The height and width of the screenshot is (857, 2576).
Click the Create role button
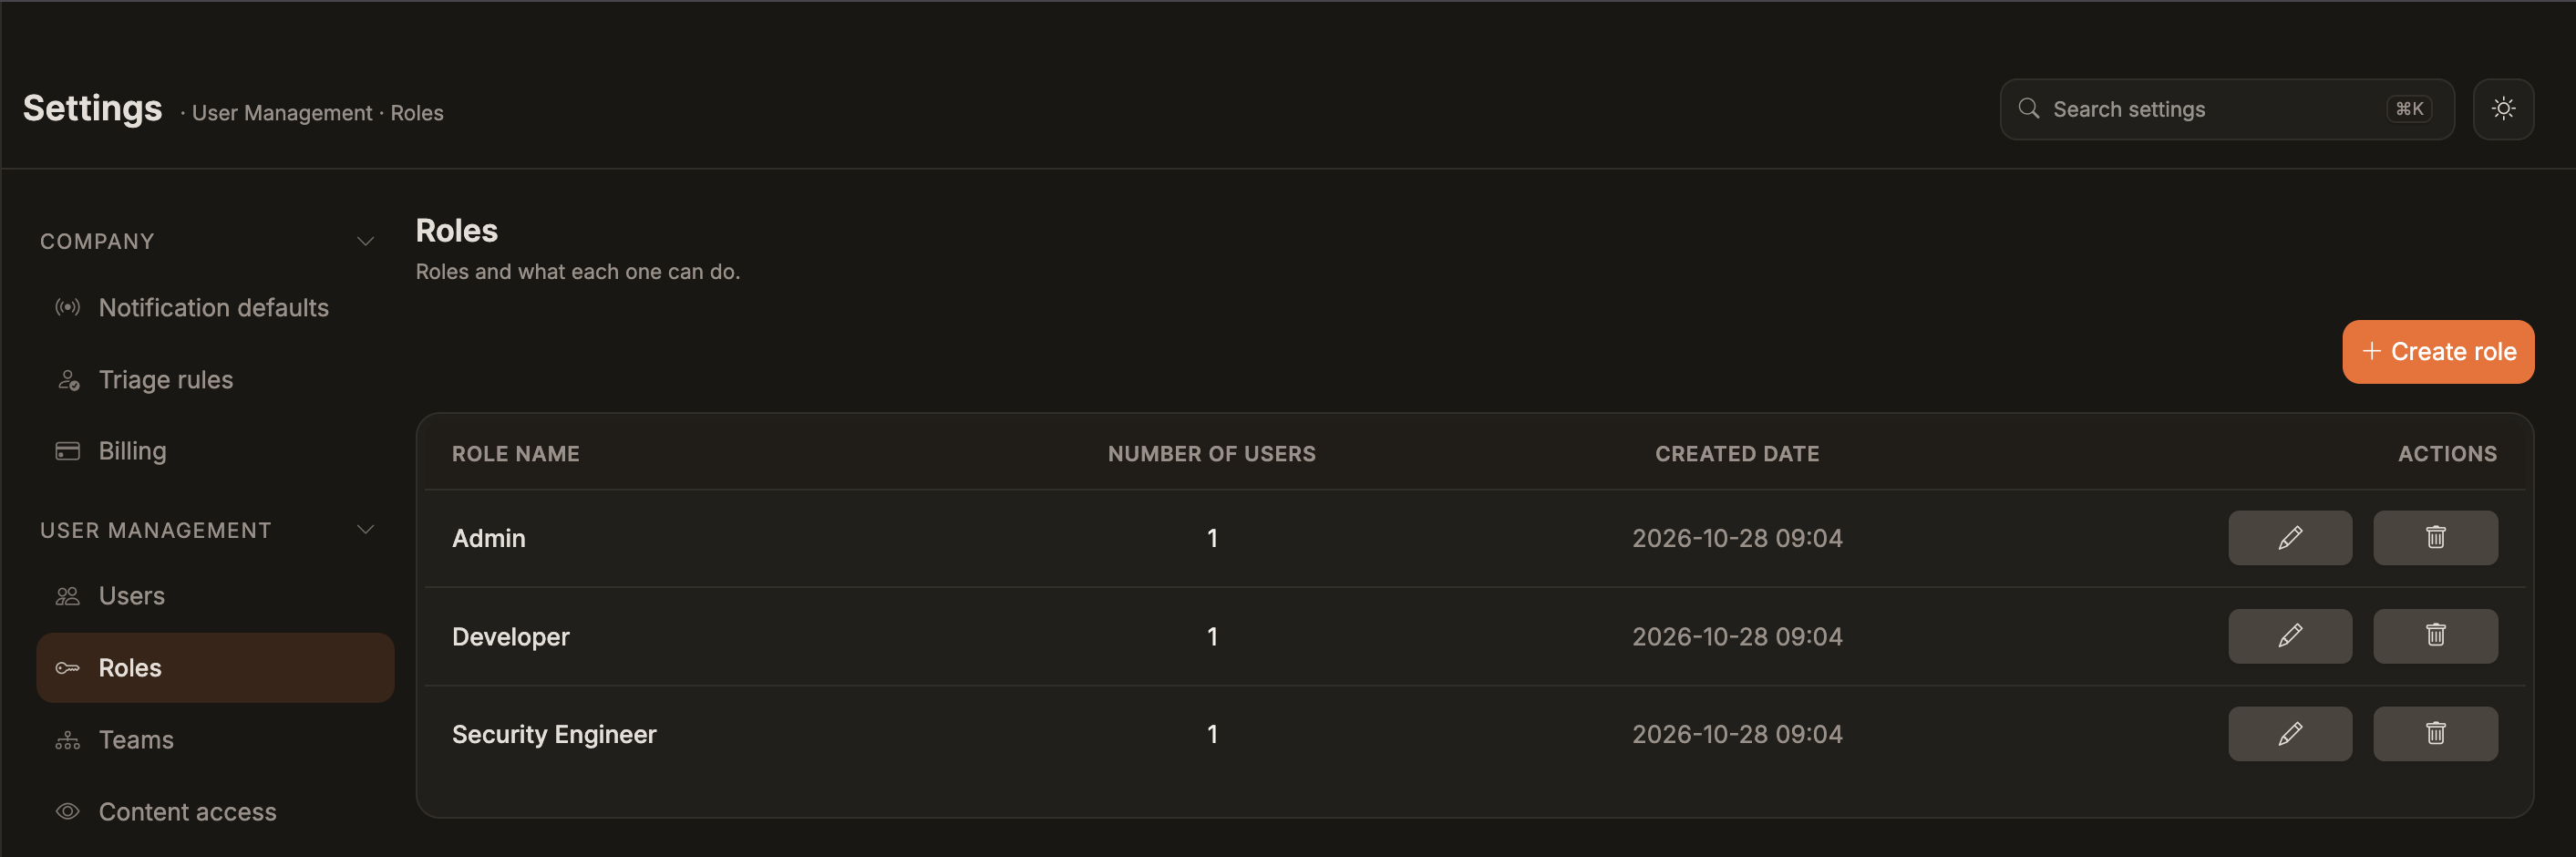tap(2437, 352)
